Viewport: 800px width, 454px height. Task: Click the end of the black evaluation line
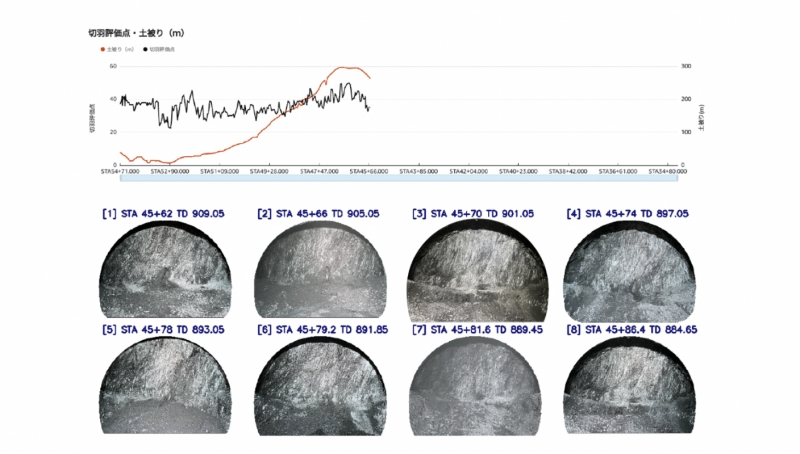[x=368, y=109]
